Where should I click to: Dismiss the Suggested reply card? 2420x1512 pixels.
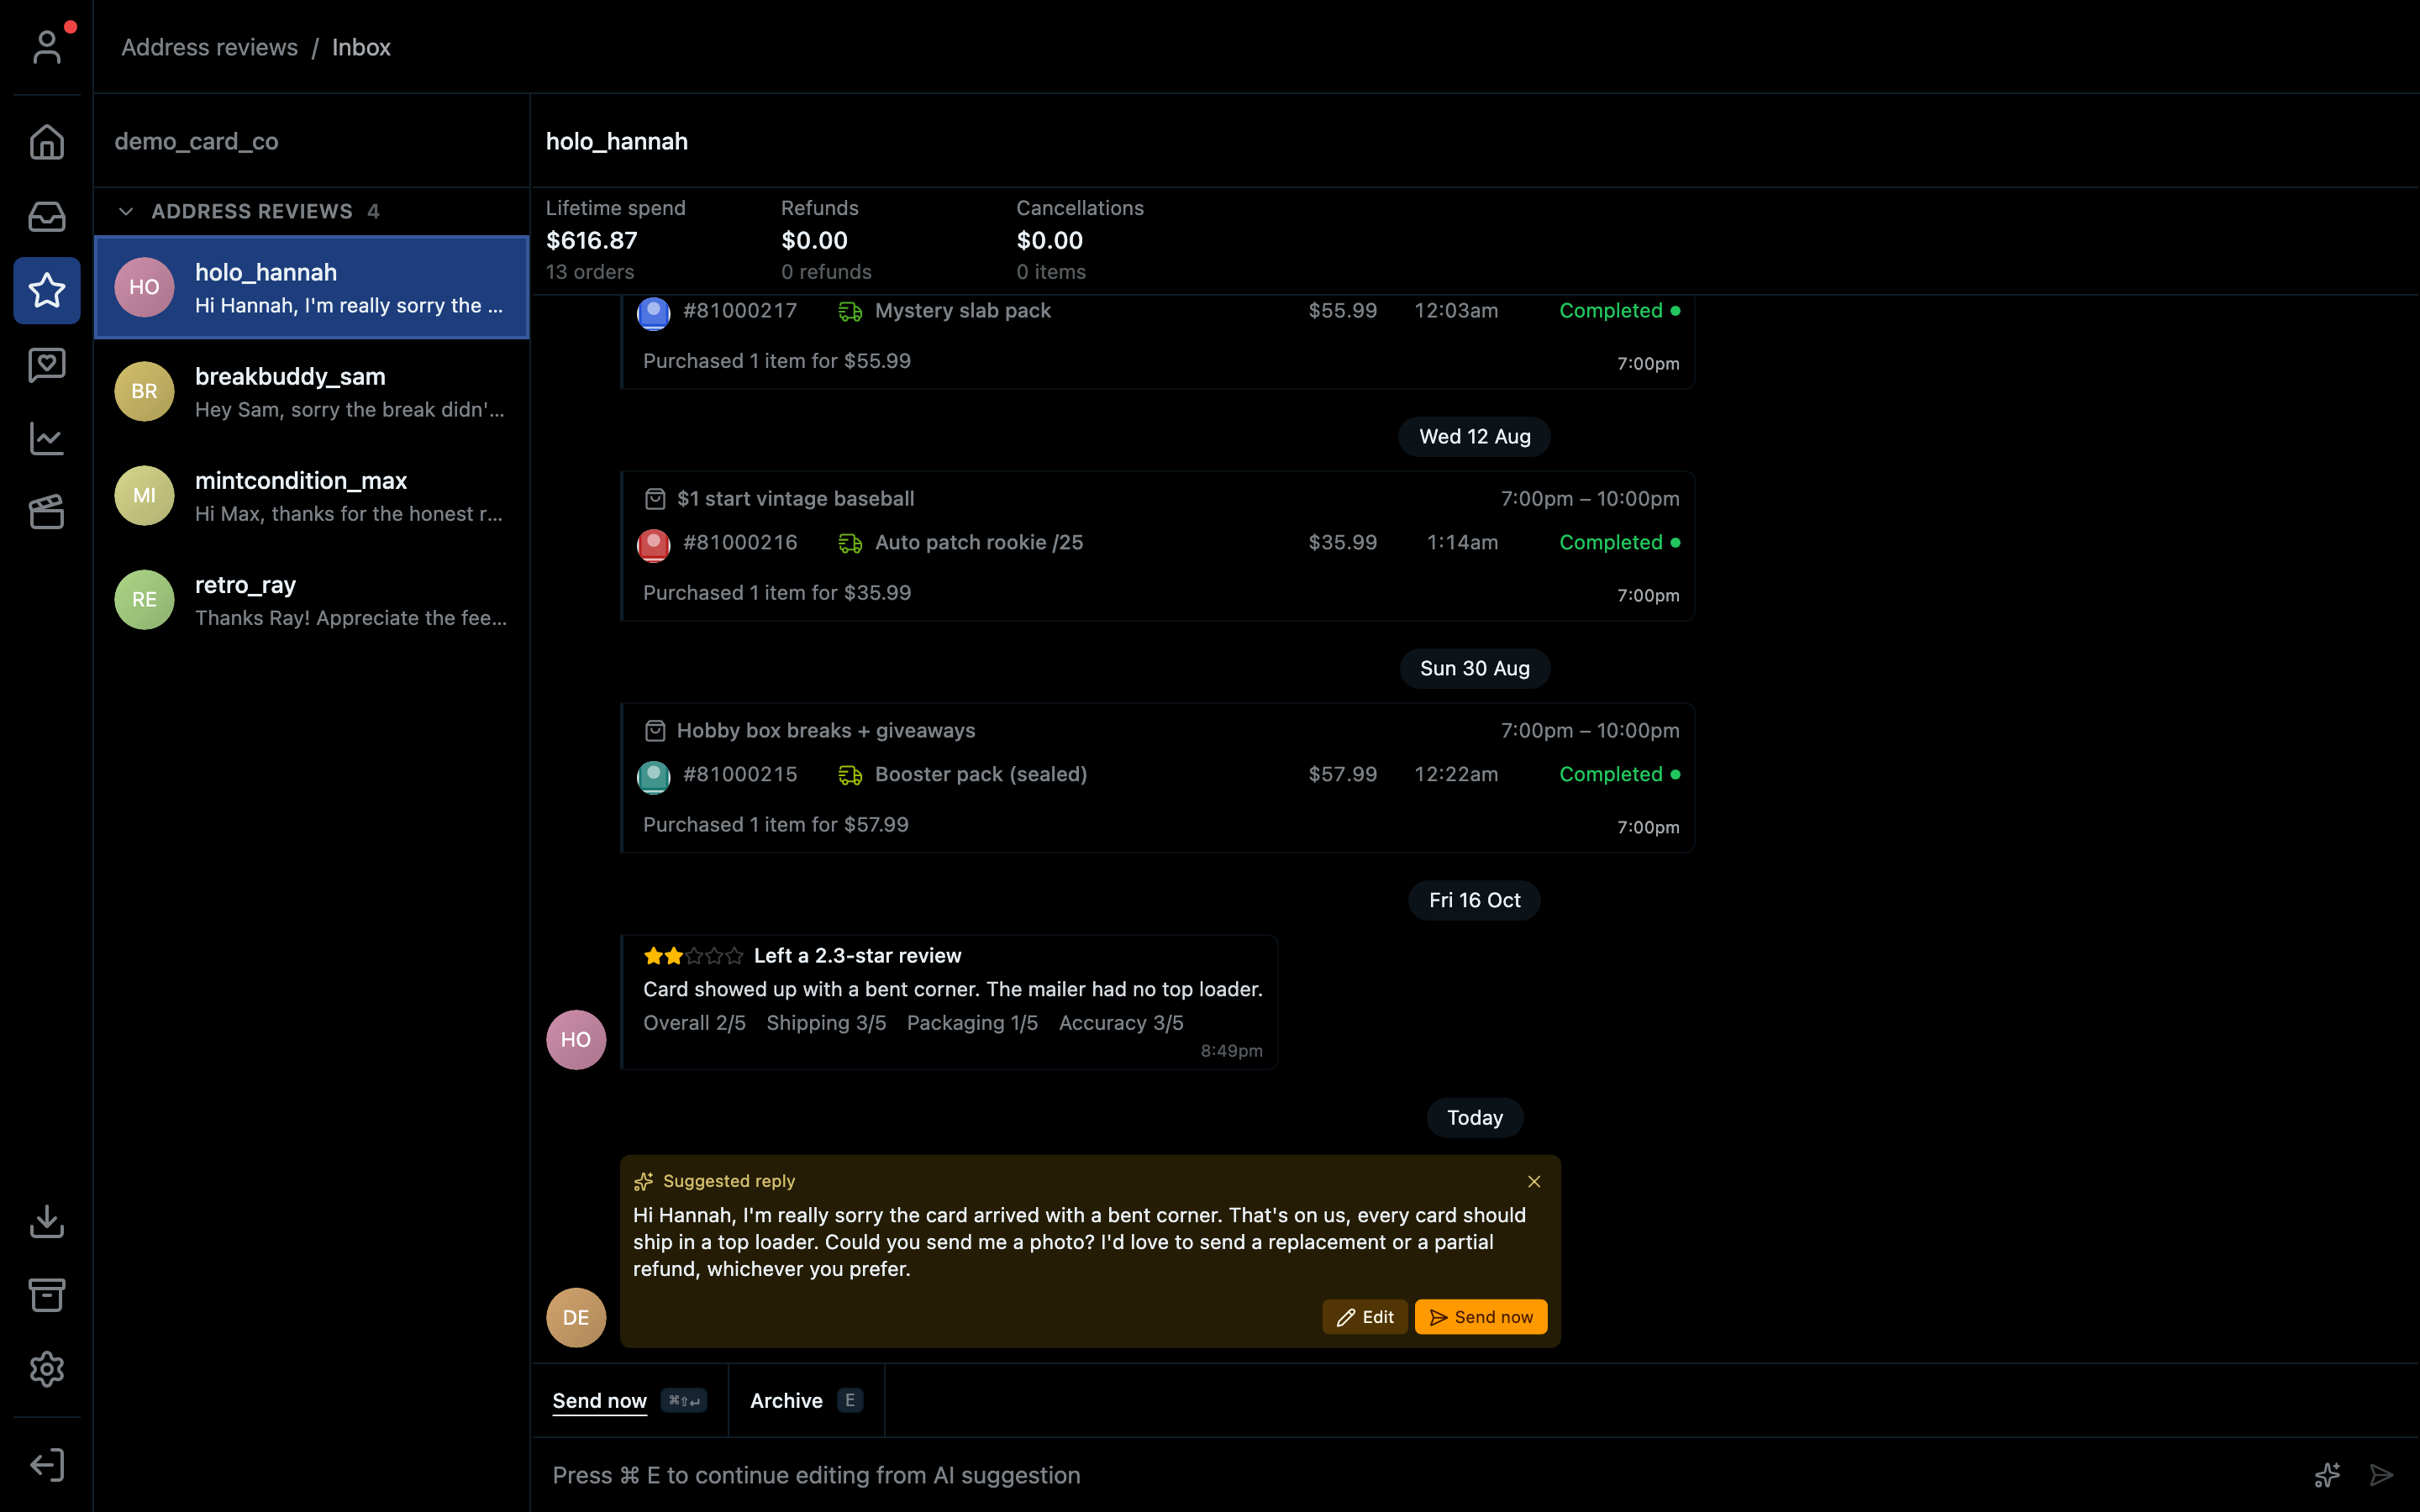point(1534,1181)
